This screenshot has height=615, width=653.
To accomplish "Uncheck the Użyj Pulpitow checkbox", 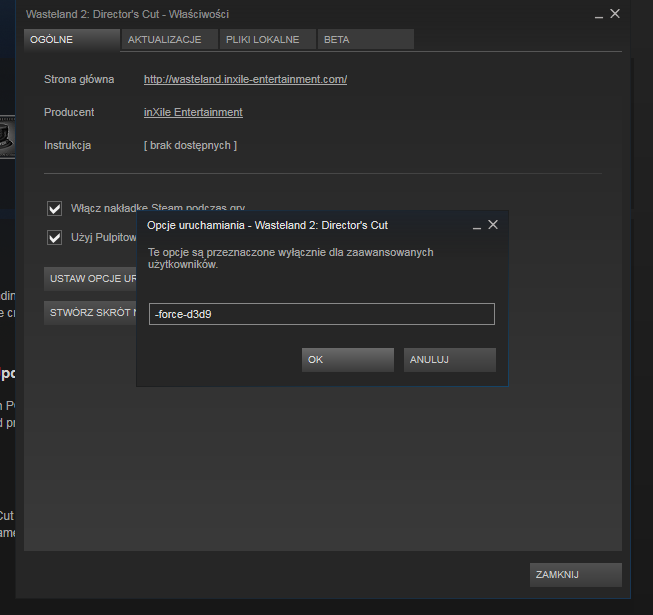I will click(x=55, y=238).
